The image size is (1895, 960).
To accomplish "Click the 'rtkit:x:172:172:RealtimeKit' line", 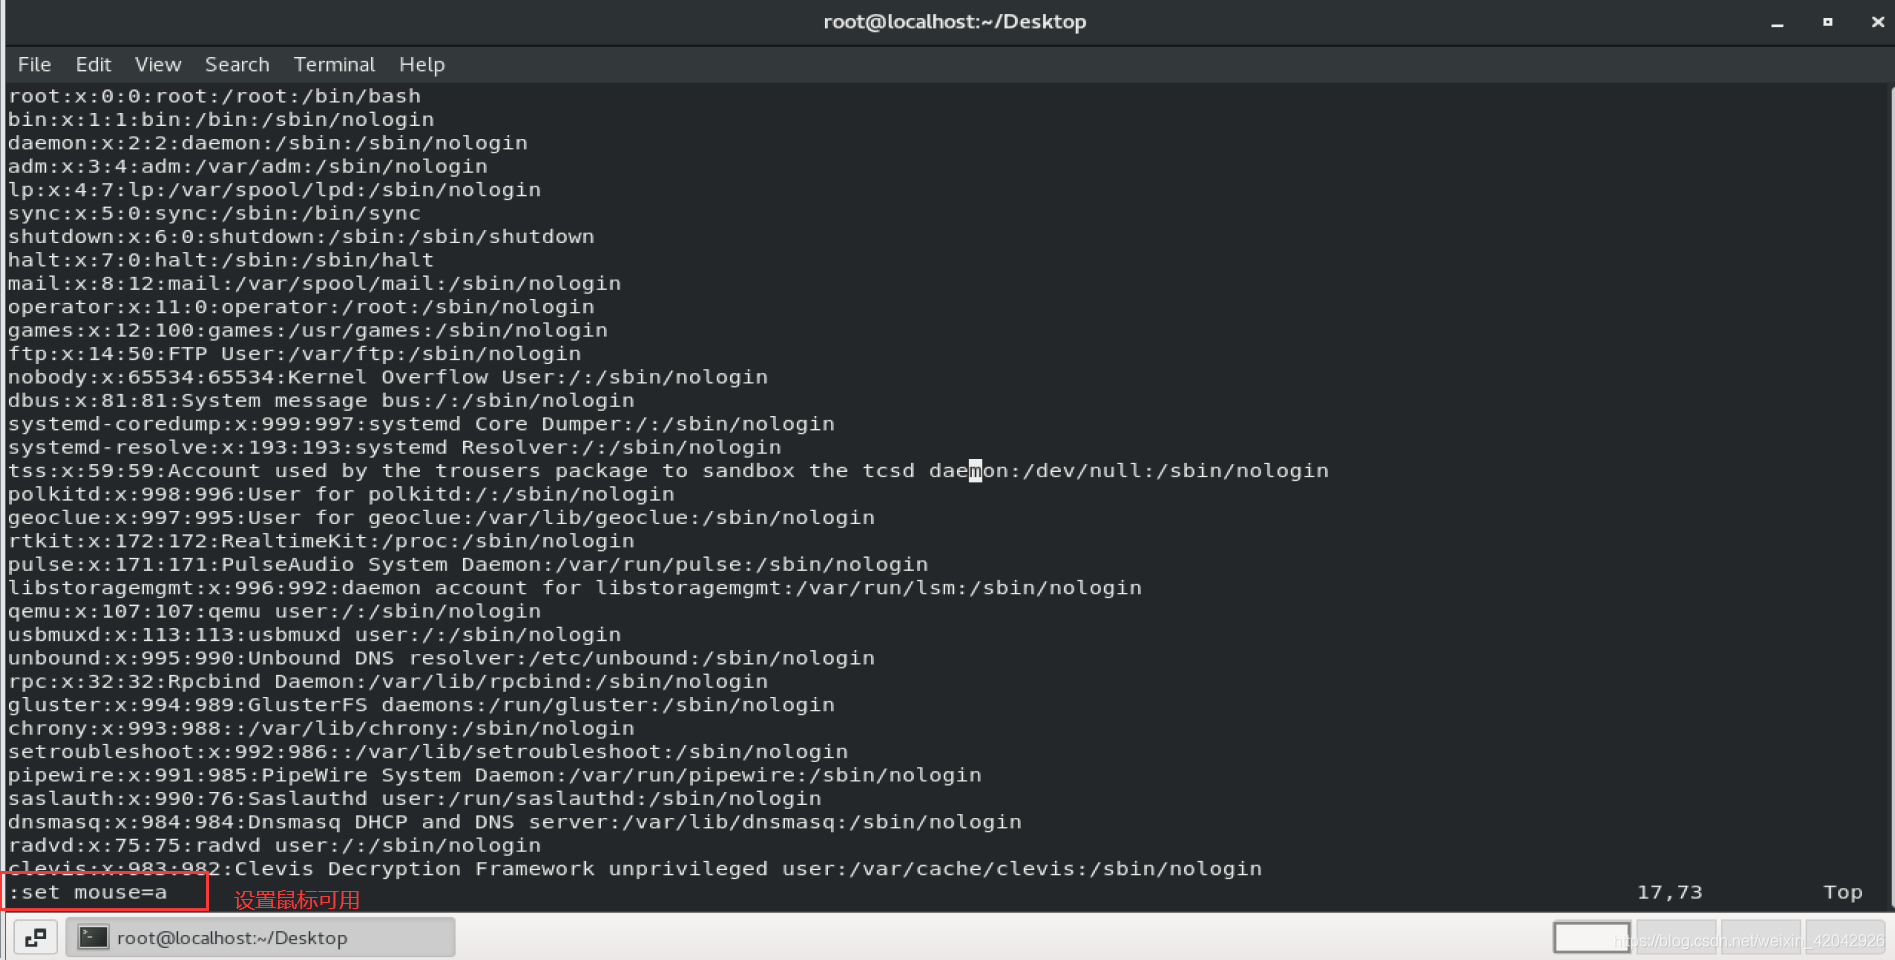I will (321, 541).
